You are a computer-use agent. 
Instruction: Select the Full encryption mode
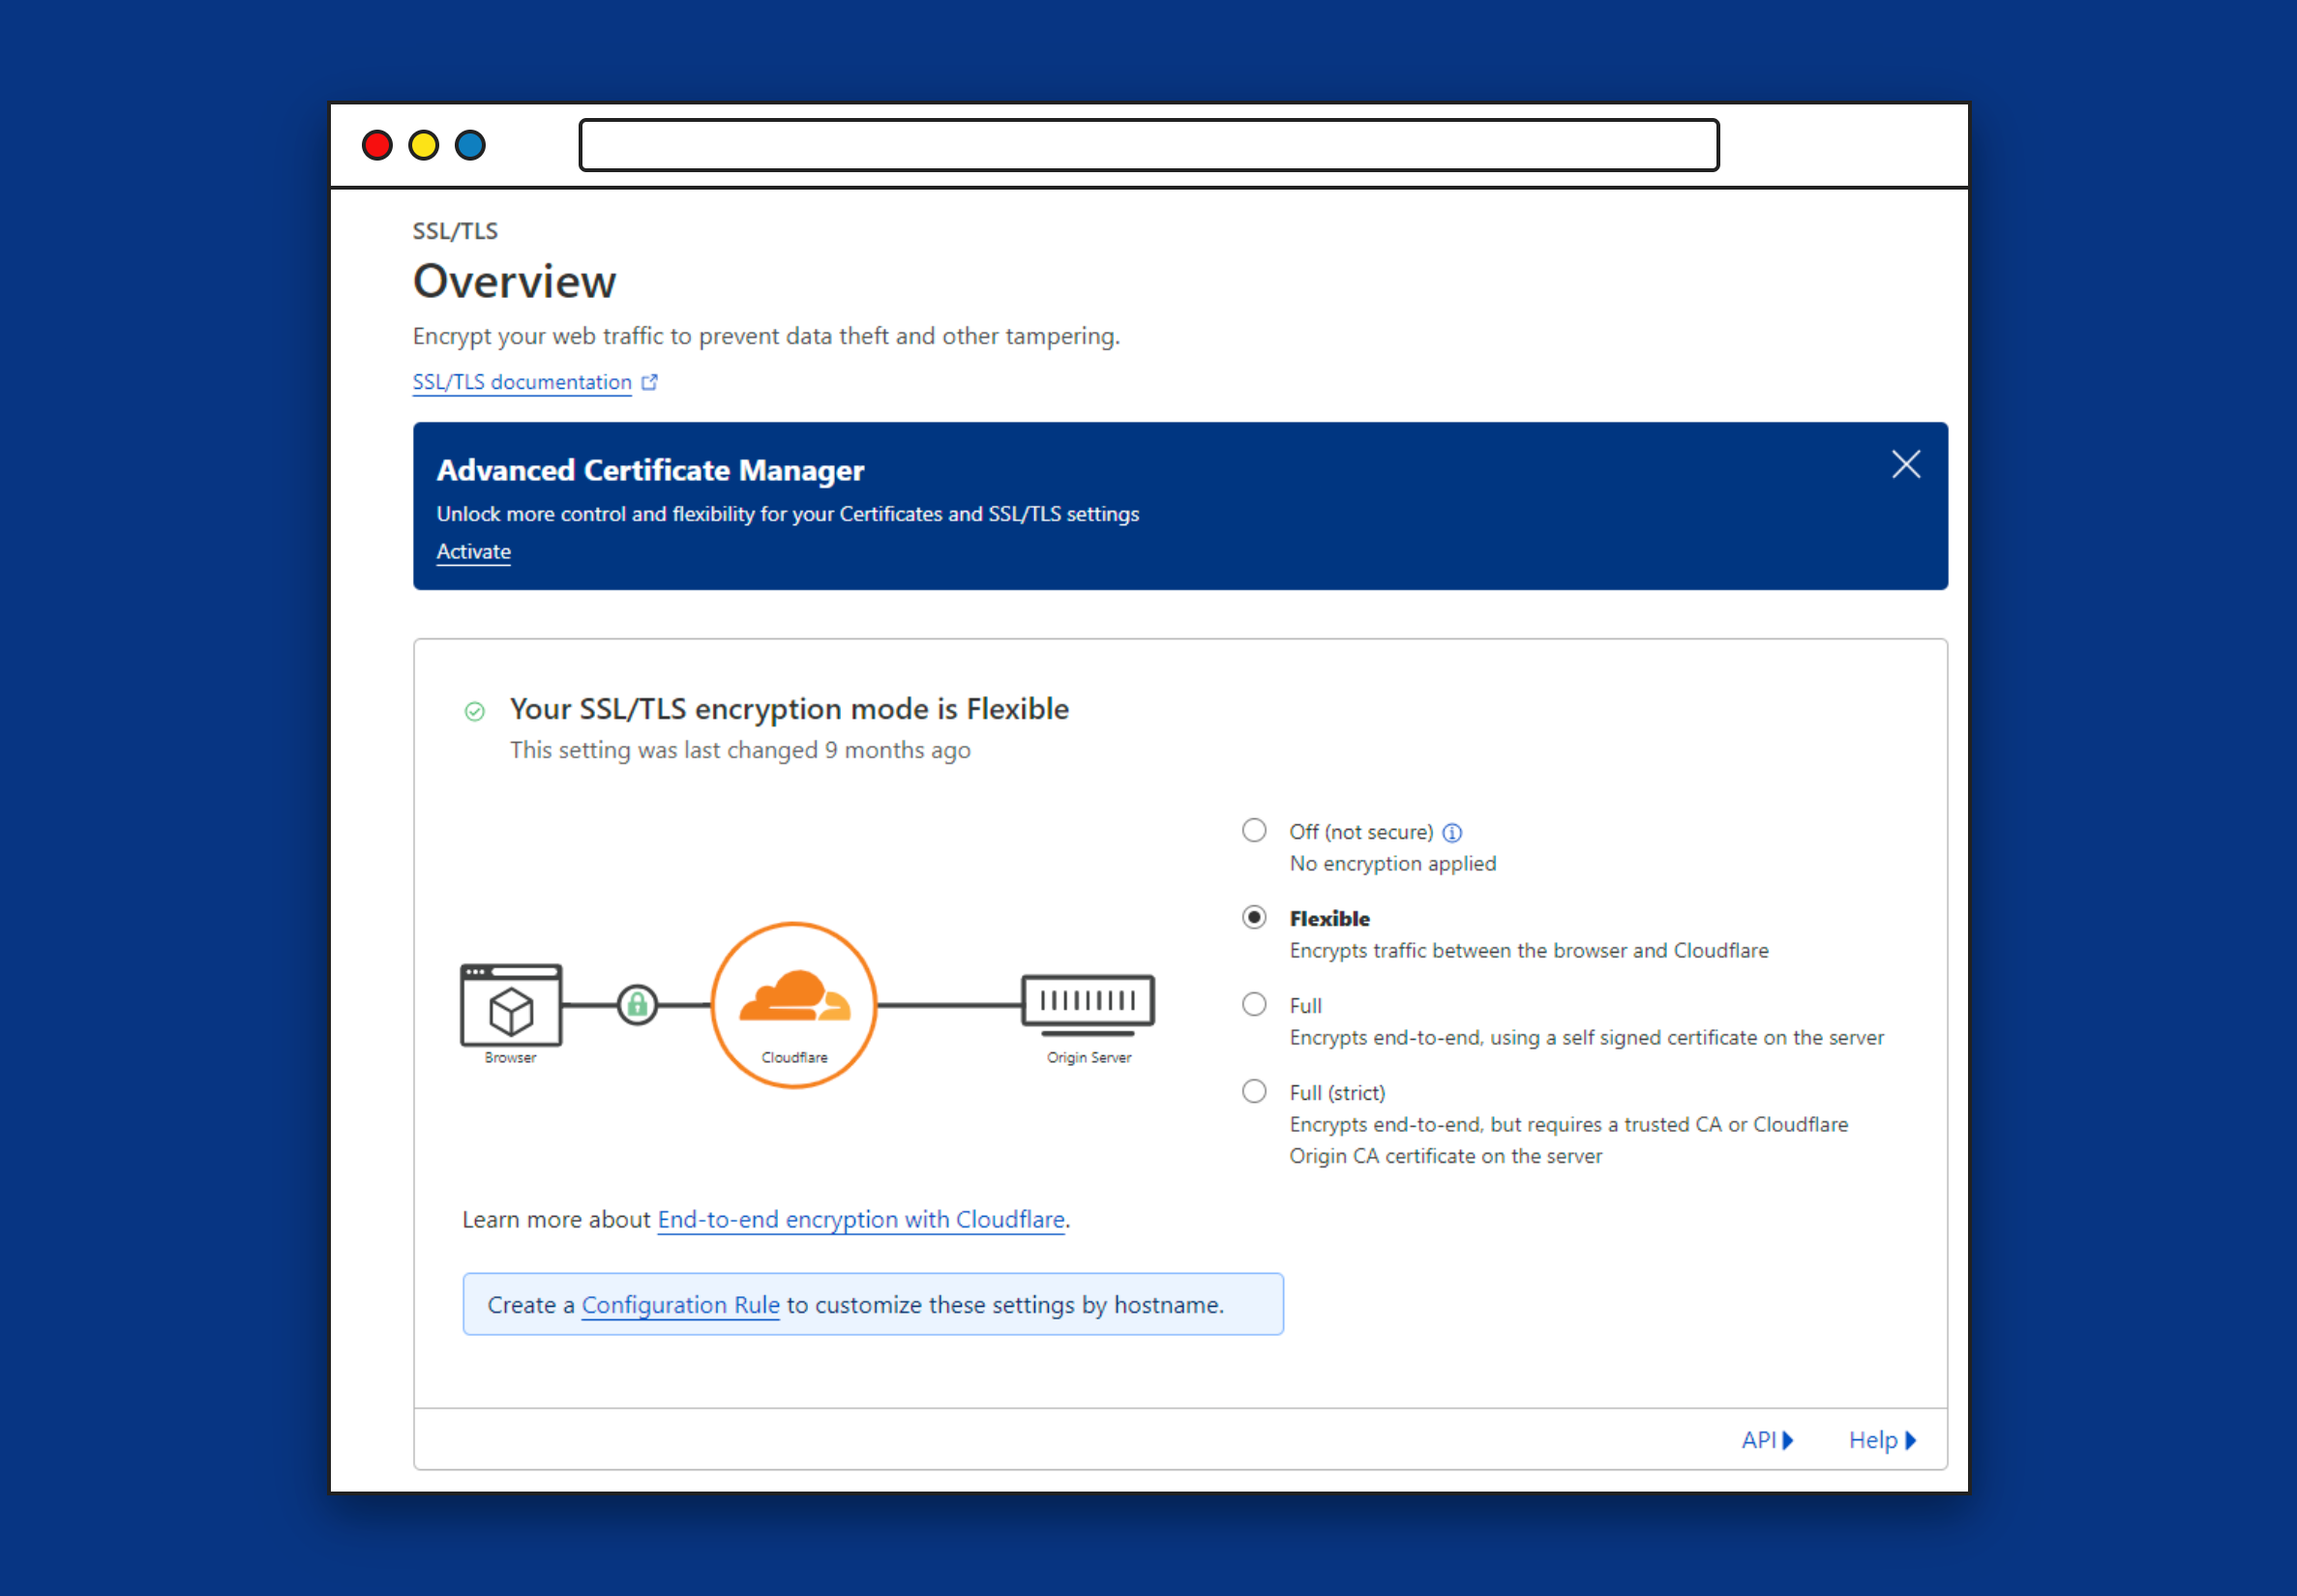click(1253, 1004)
